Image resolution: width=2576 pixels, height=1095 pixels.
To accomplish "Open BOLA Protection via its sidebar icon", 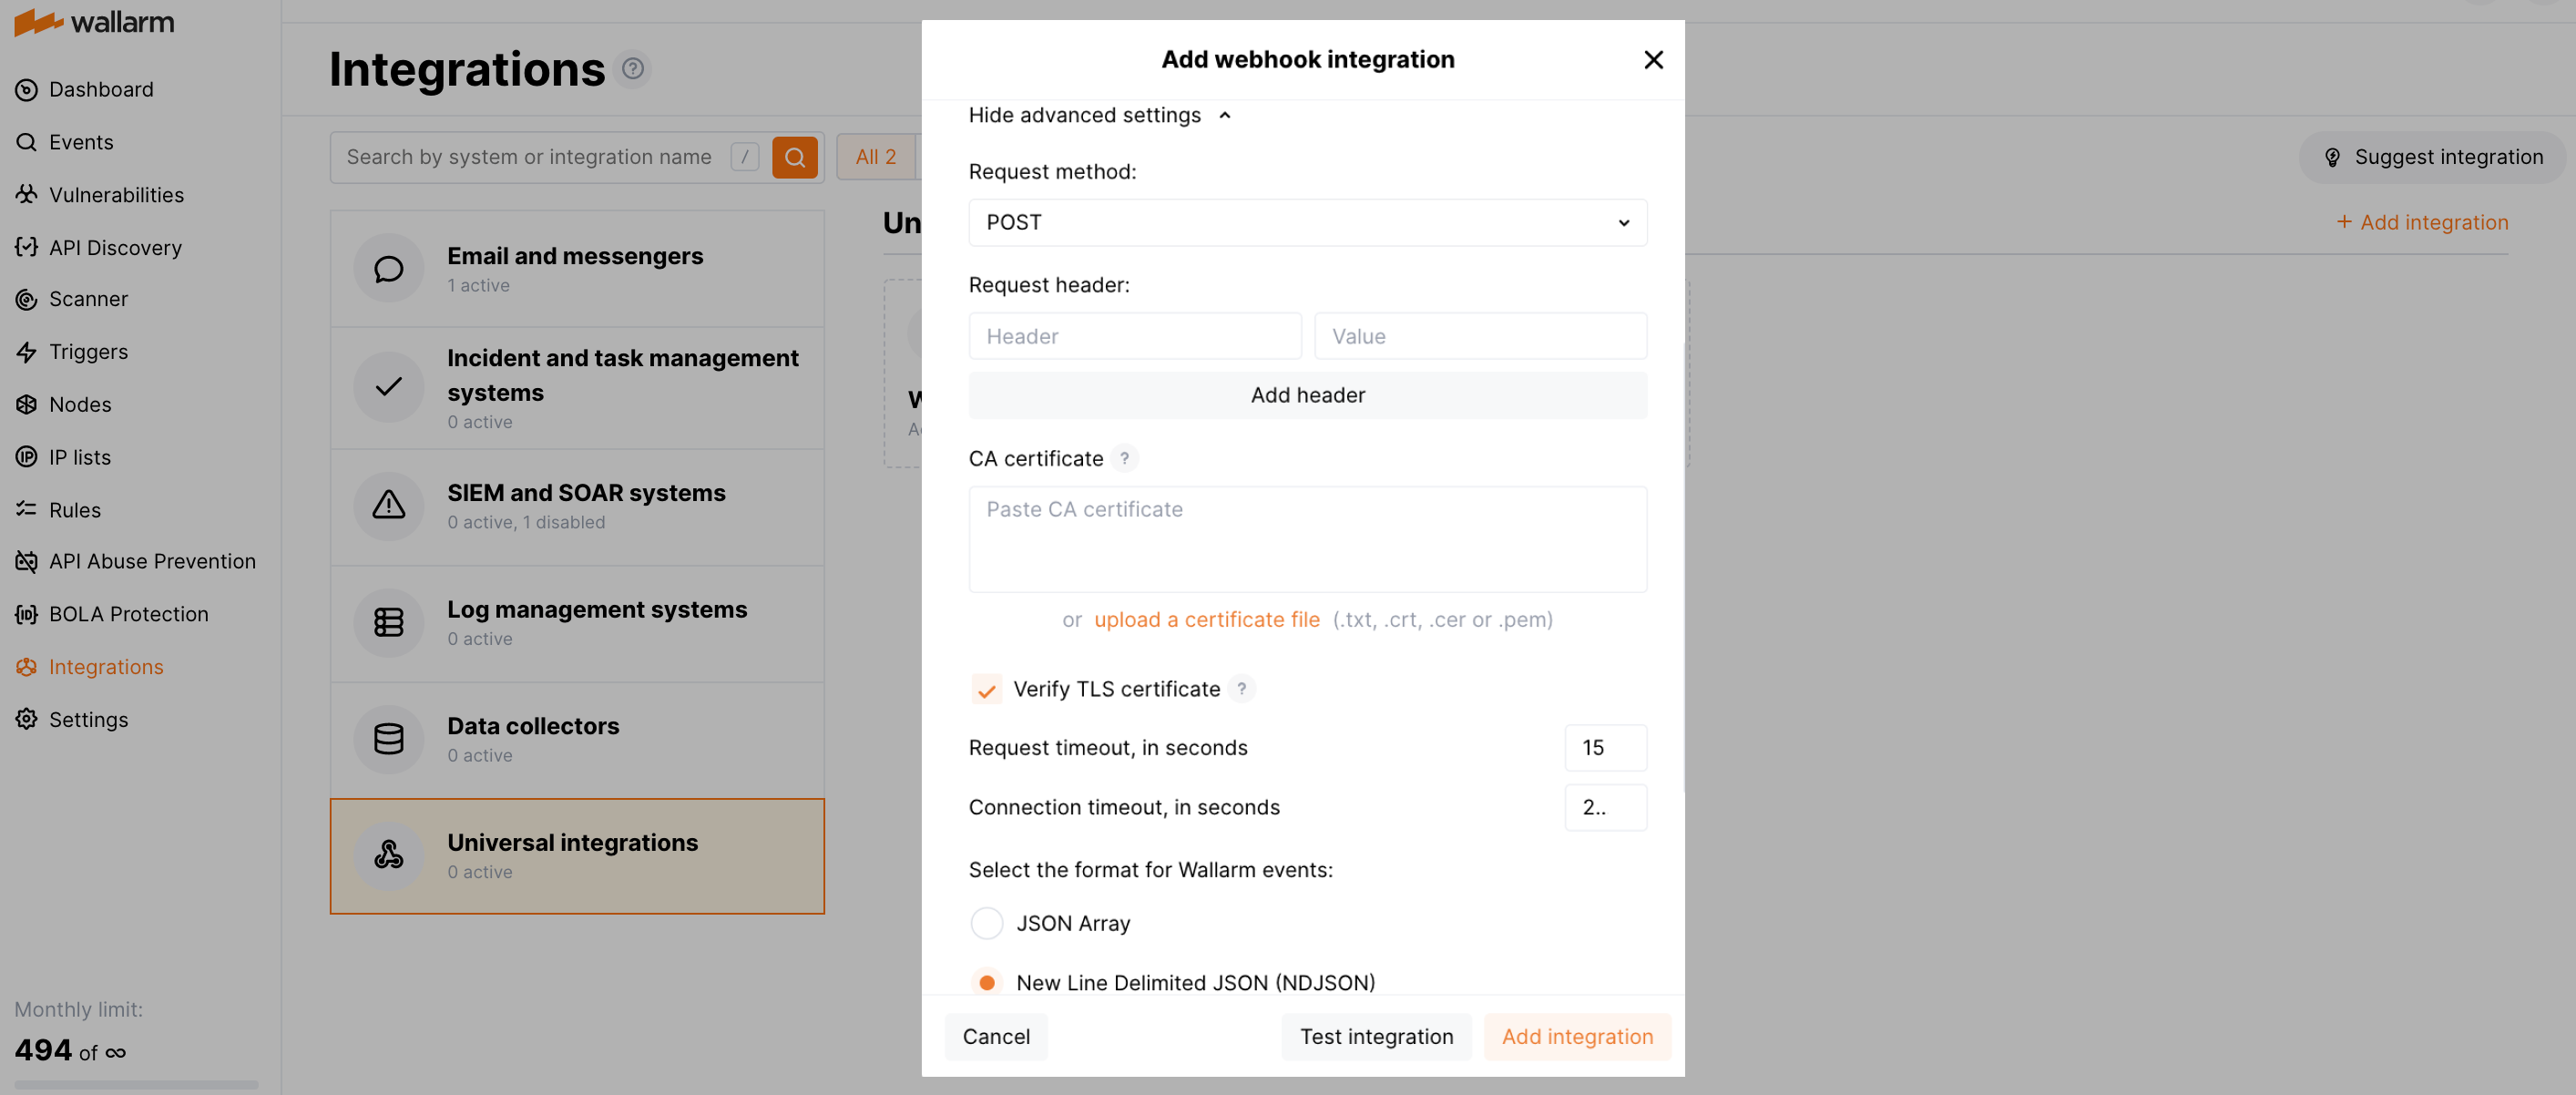I will [x=27, y=613].
